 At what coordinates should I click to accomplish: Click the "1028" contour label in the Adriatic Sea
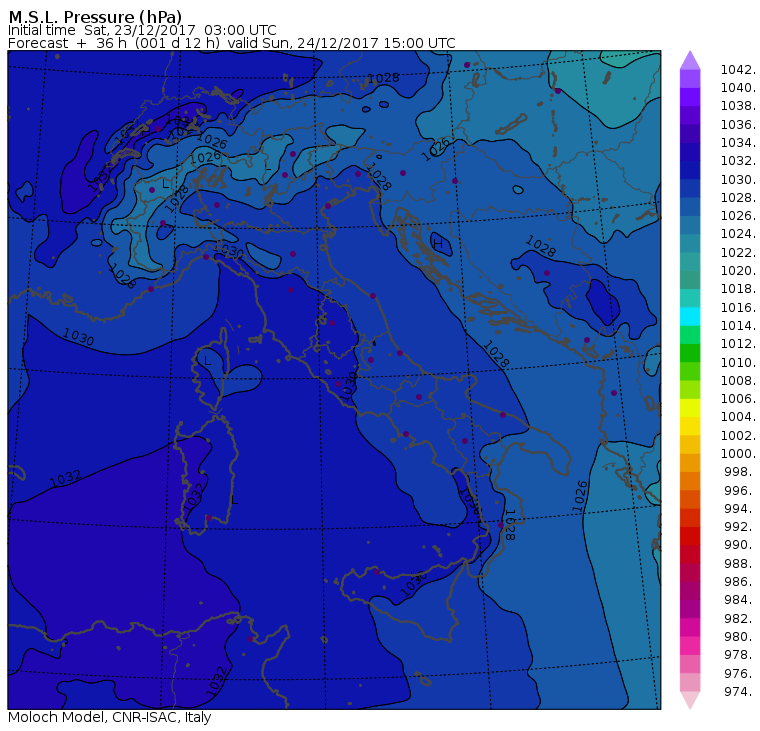(496, 353)
